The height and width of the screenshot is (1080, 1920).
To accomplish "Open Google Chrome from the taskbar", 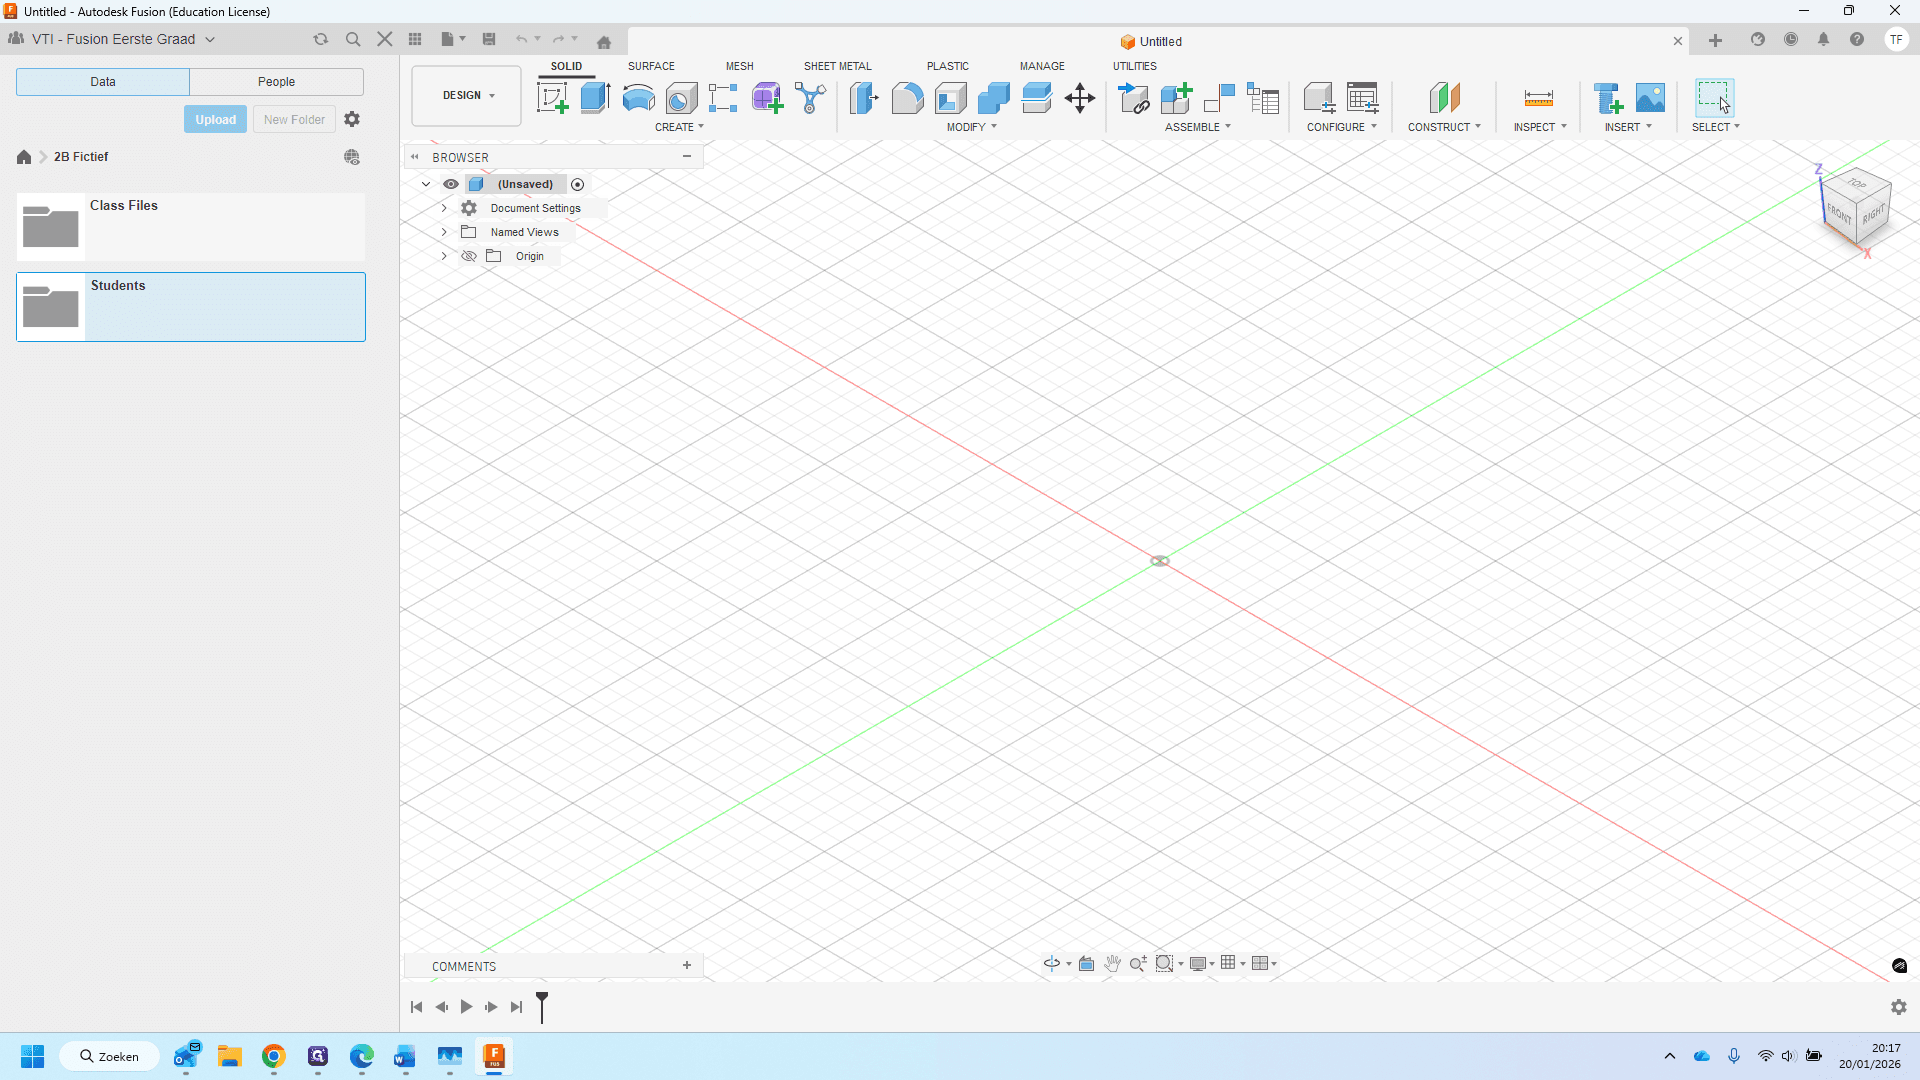I will pyautogui.click(x=273, y=1056).
